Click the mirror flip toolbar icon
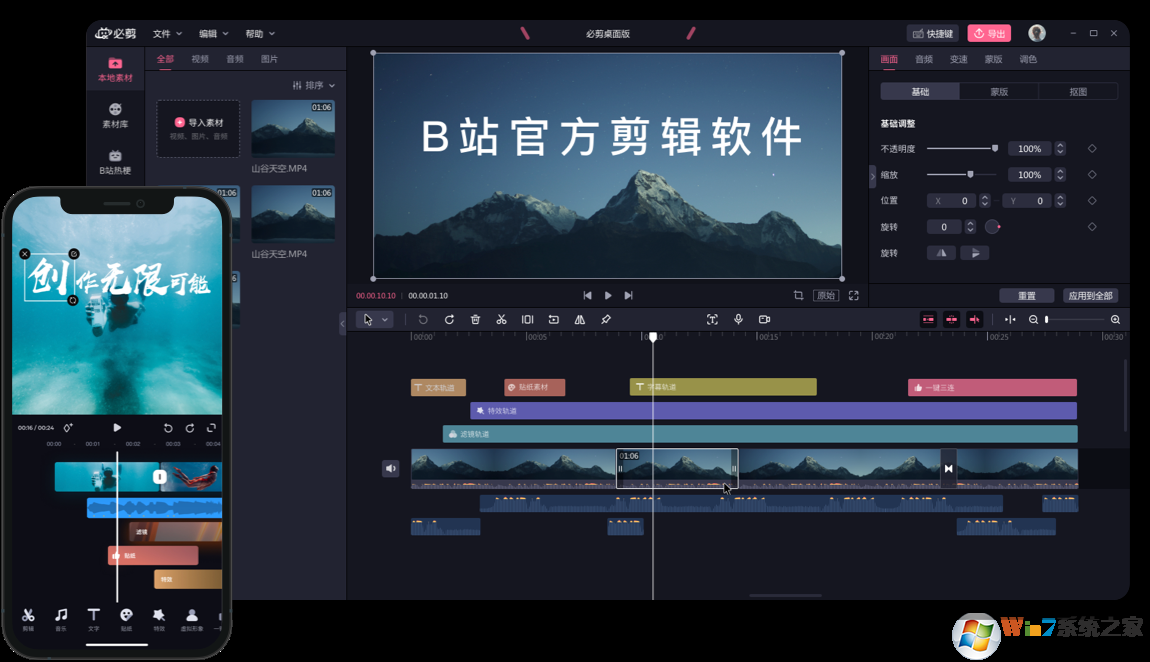Image resolution: width=1150 pixels, height=662 pixels. click(x=579, y=320)
